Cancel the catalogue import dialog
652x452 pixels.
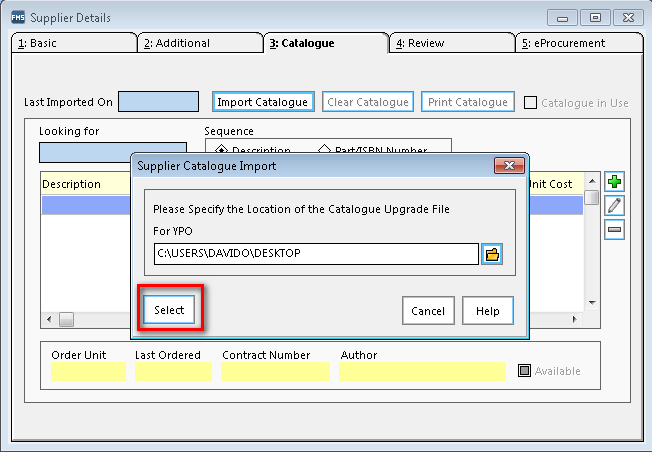tap(428, 311)
